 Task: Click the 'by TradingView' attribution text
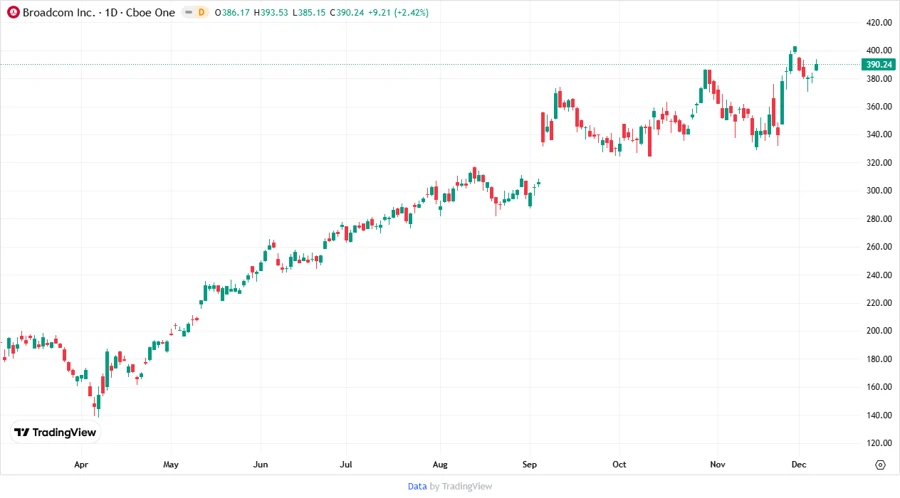click(x=461, y=486)
